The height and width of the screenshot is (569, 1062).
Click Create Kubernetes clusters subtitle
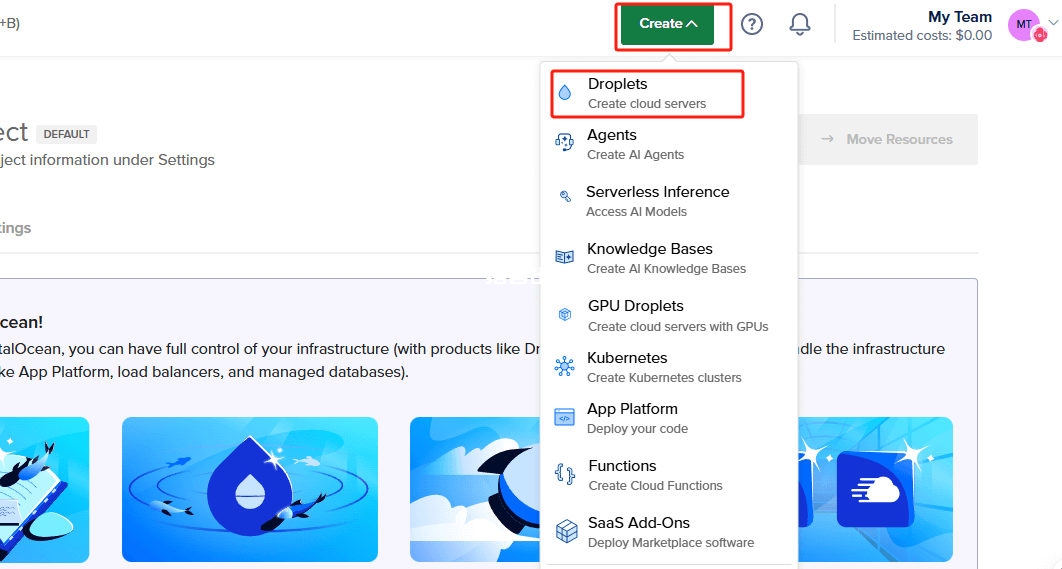click(x=664, y=377)
